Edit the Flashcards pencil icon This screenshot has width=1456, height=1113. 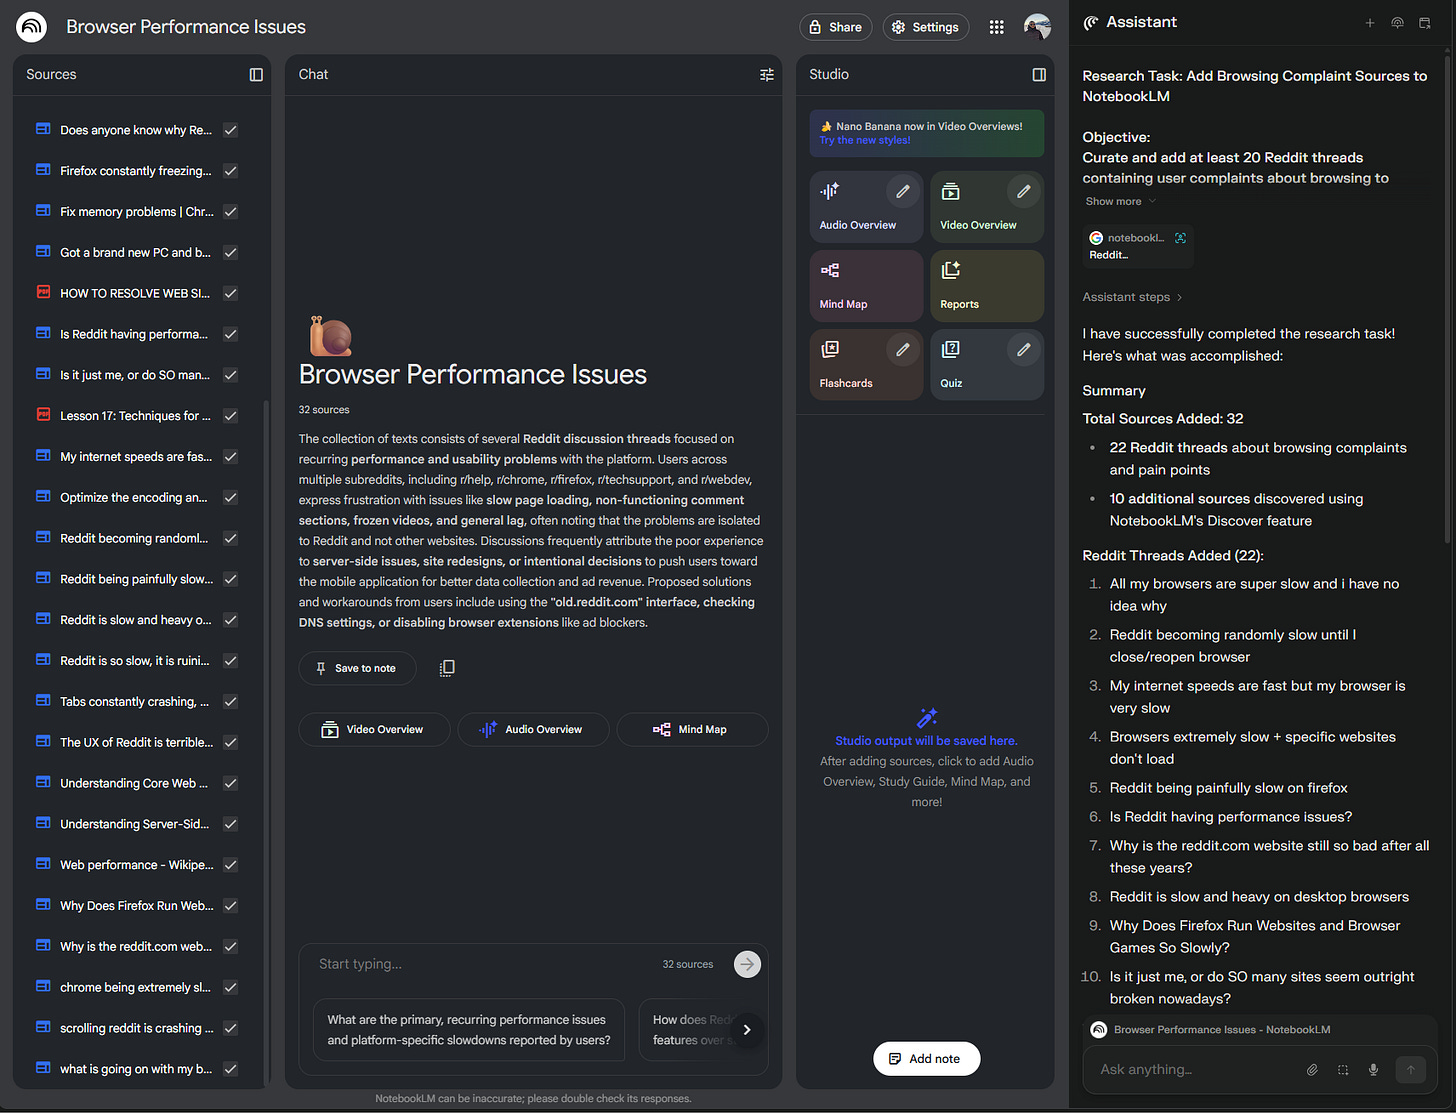pos(903,349)
